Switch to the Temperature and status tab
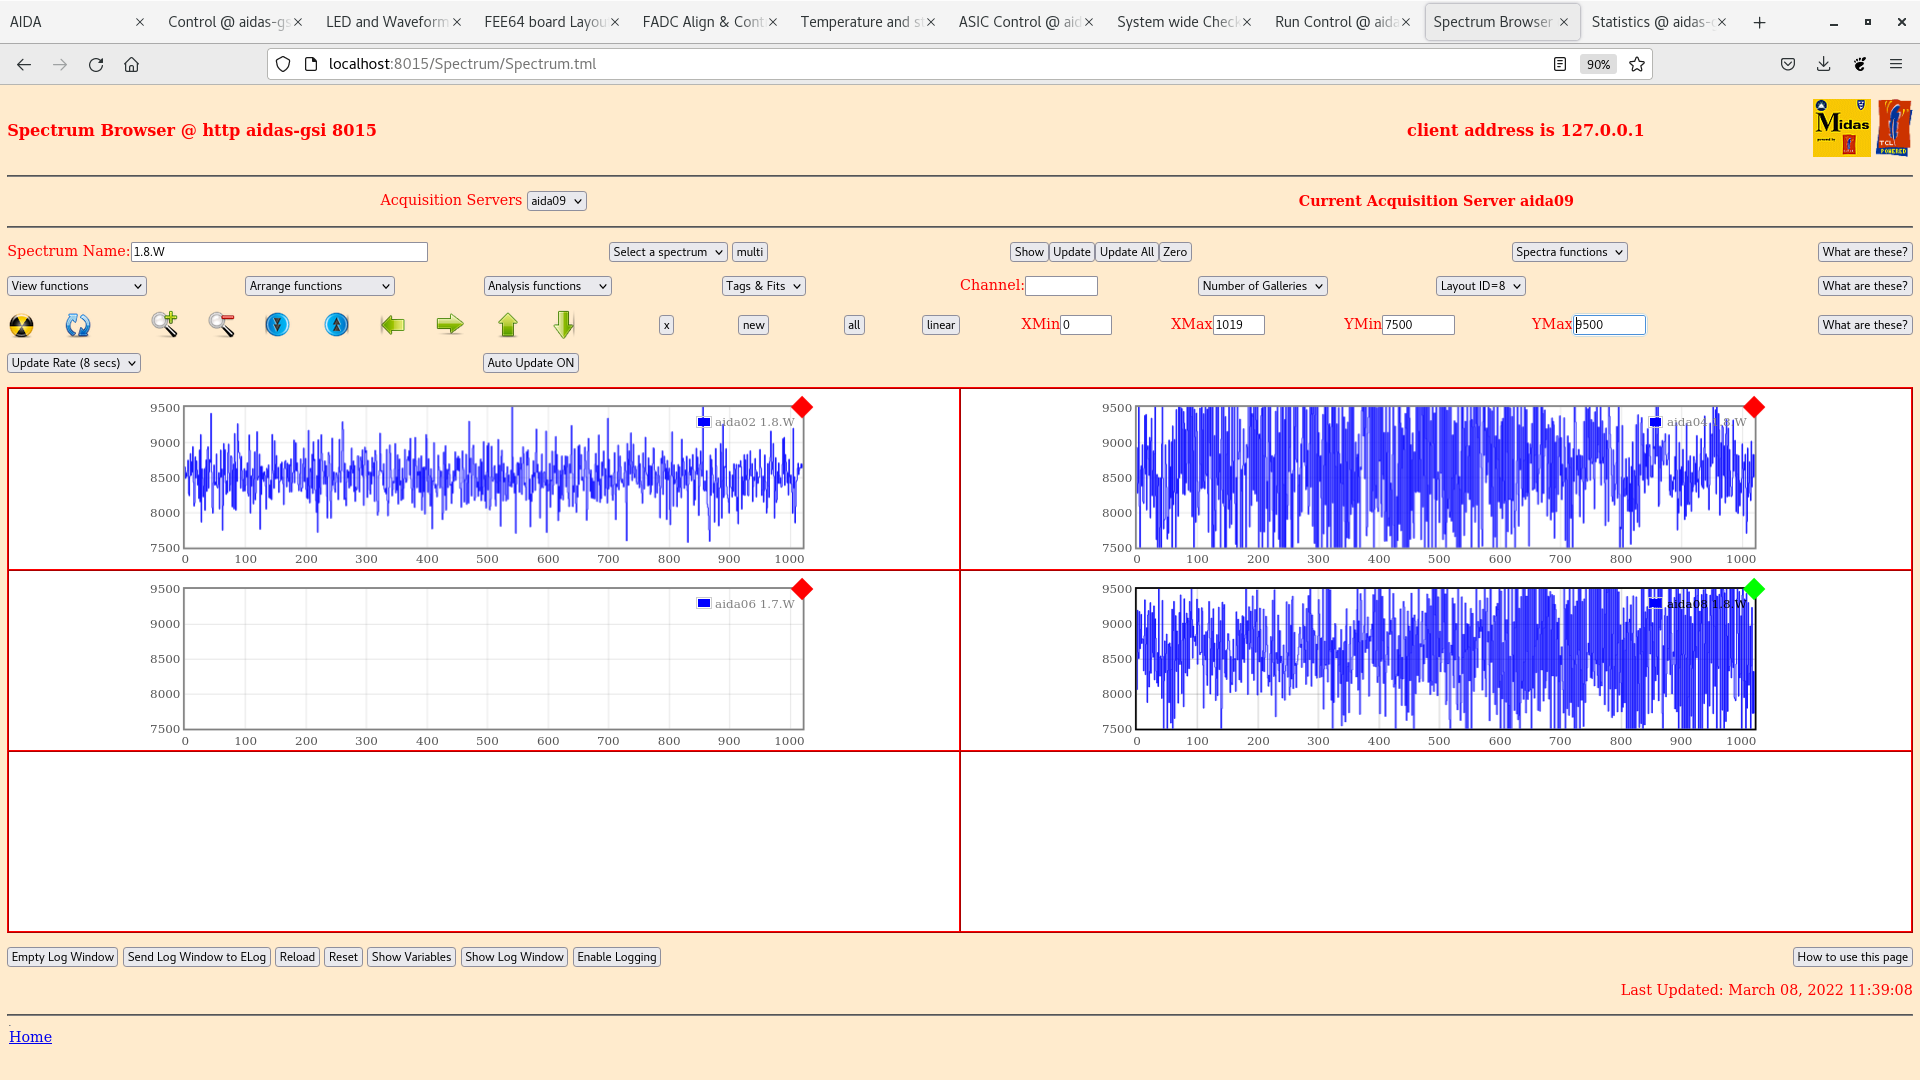This screenshot has height=1080, width=1920. click(860, 22)
